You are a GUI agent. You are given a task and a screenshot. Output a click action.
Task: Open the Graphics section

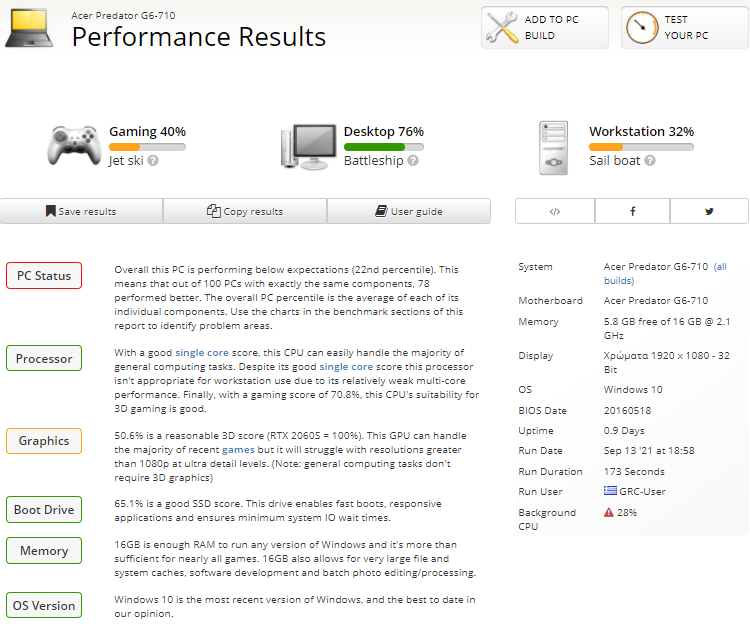pyautogui.click(x=44, y=441)
